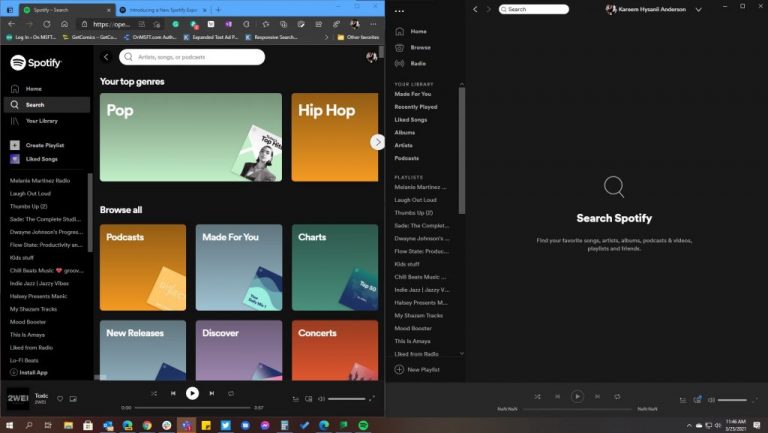768x433 pixels.
Task: Skip to next track in the web player
Action: coord(212,393)
